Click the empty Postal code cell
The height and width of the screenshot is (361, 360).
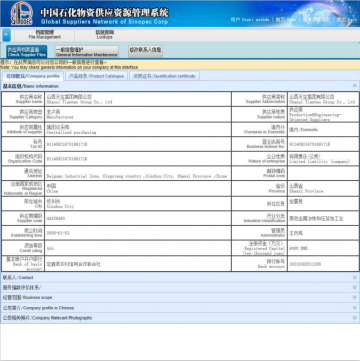coord(323,173)
